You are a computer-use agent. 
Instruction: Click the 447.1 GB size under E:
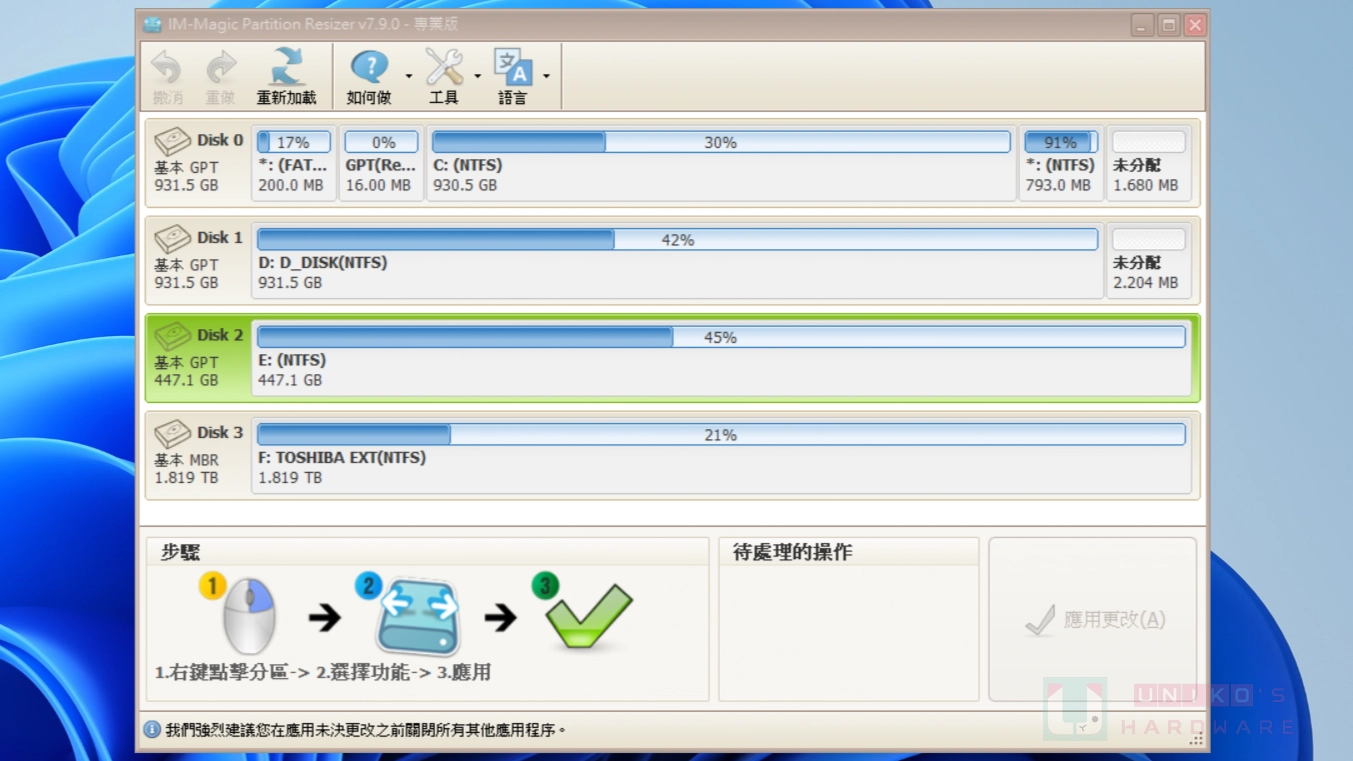point(290,380)
